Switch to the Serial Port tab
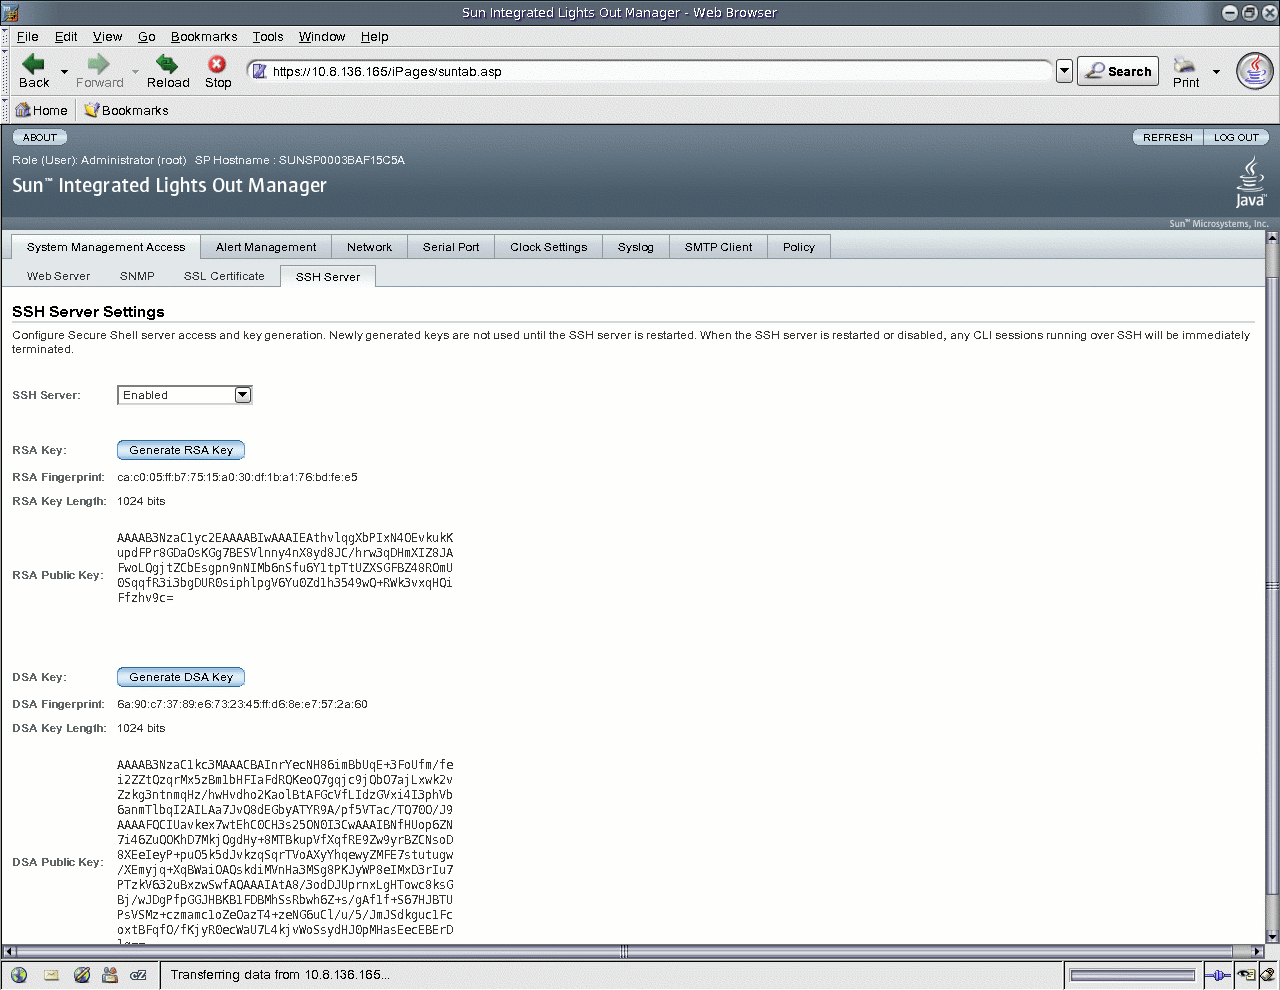1280x990 pixels. point(451,247)
